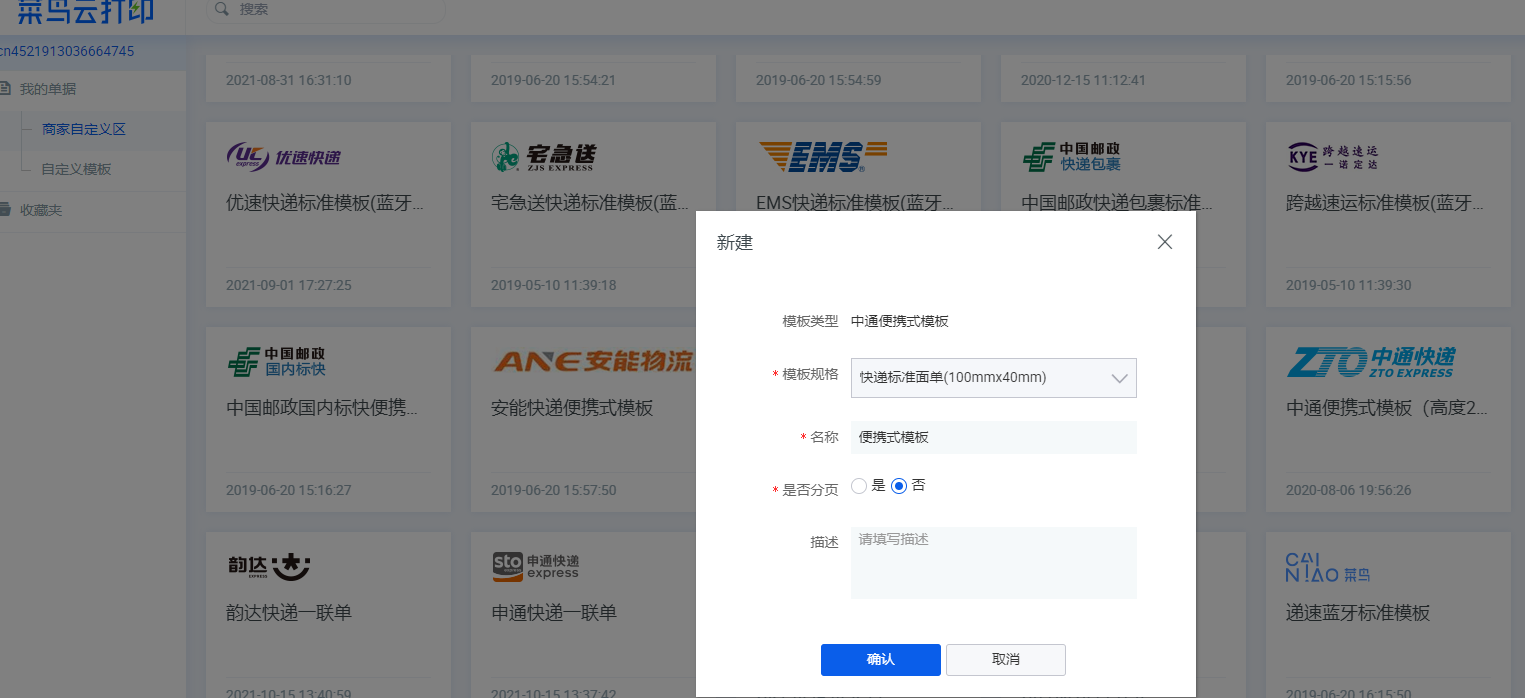1525x698 pixels.
Task: Close the 新建 dialog with the X
Action: pos(1164,242)
